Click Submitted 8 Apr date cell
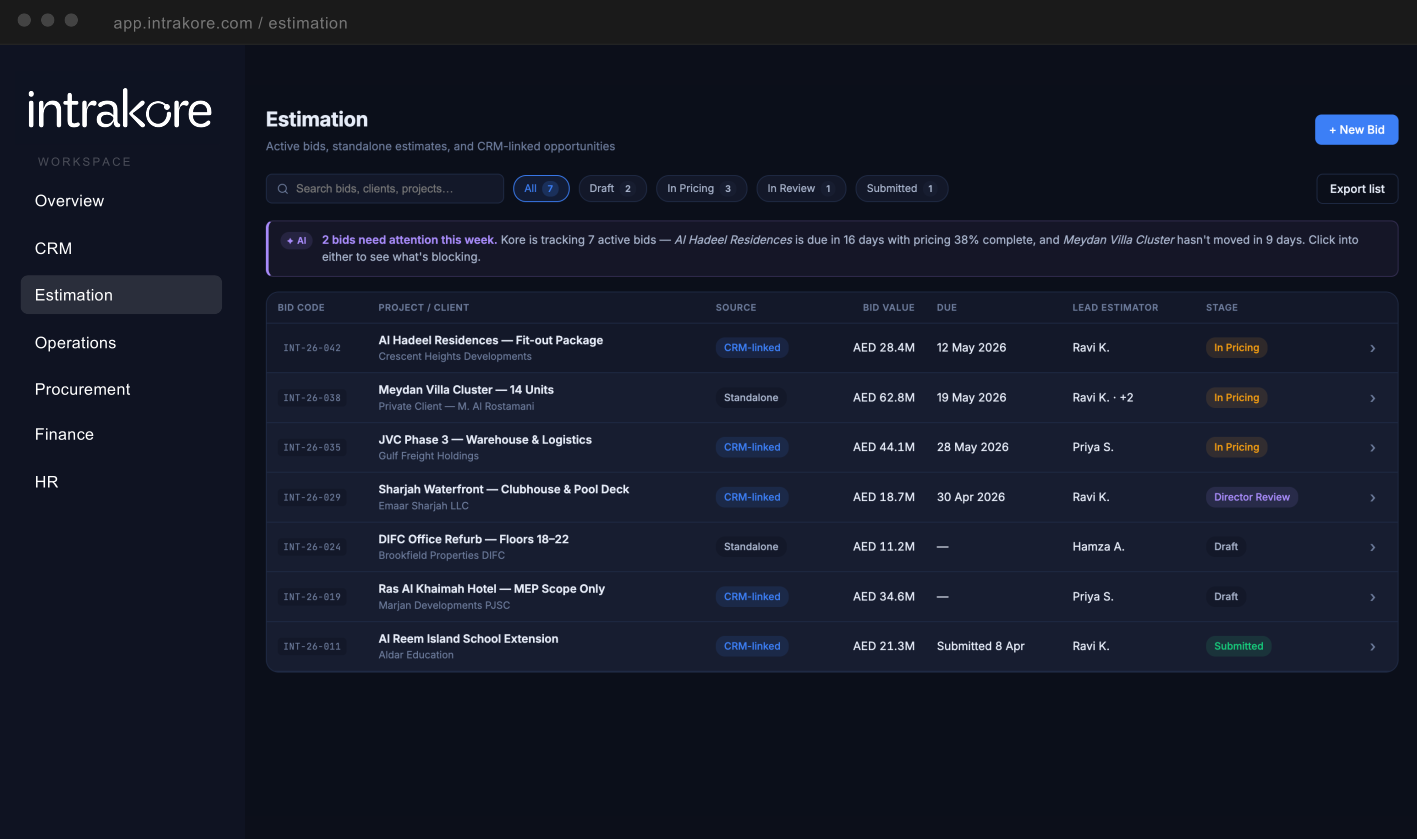 coord(981,647)
